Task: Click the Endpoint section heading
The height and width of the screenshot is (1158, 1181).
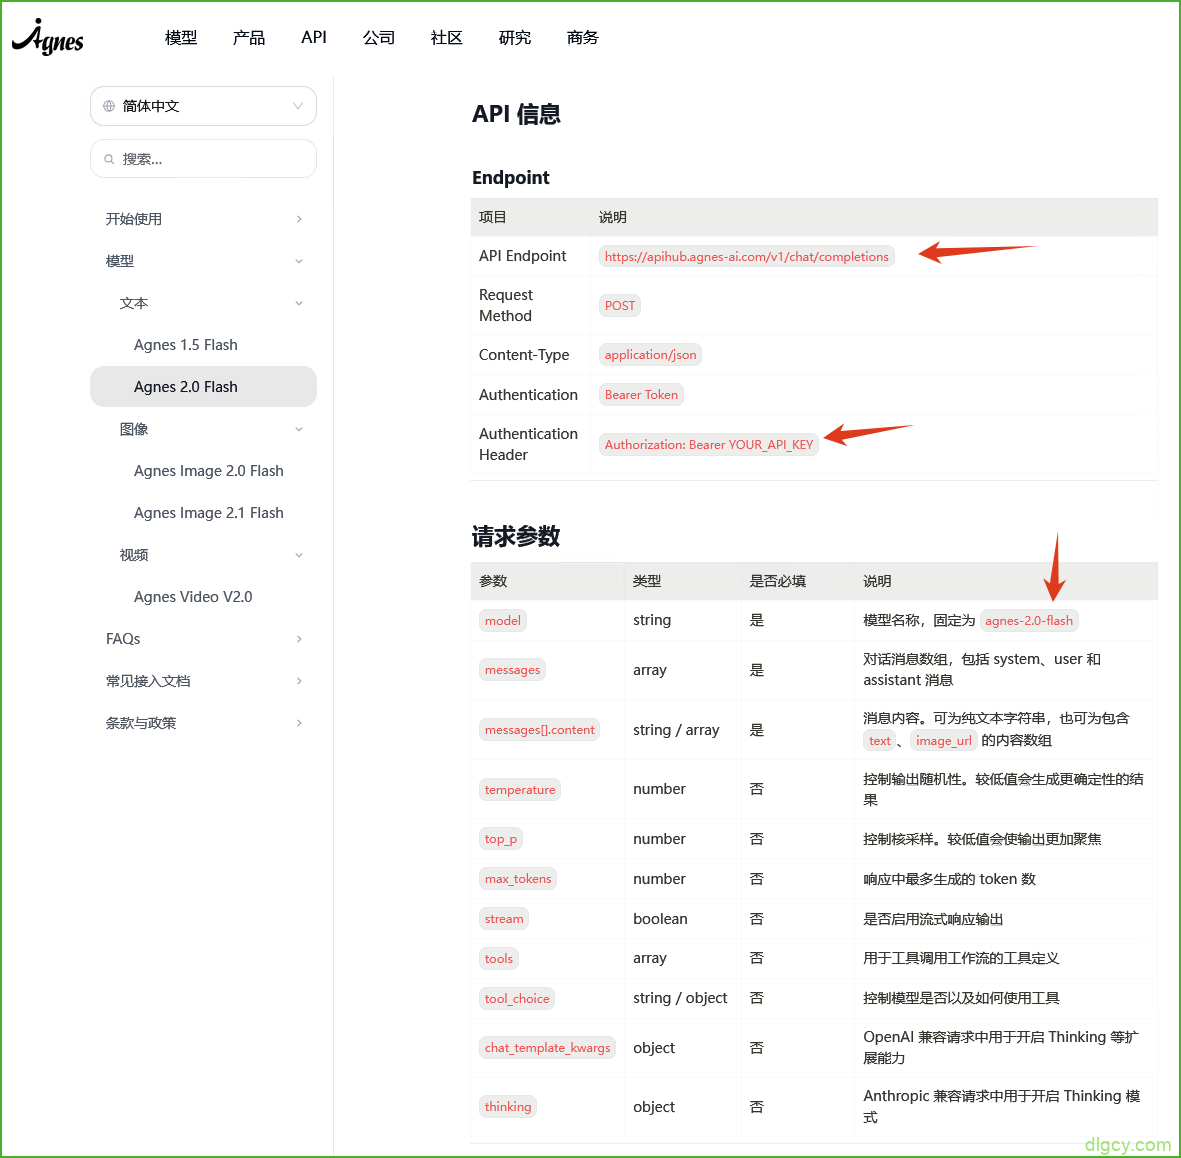Action: [511, 178]
